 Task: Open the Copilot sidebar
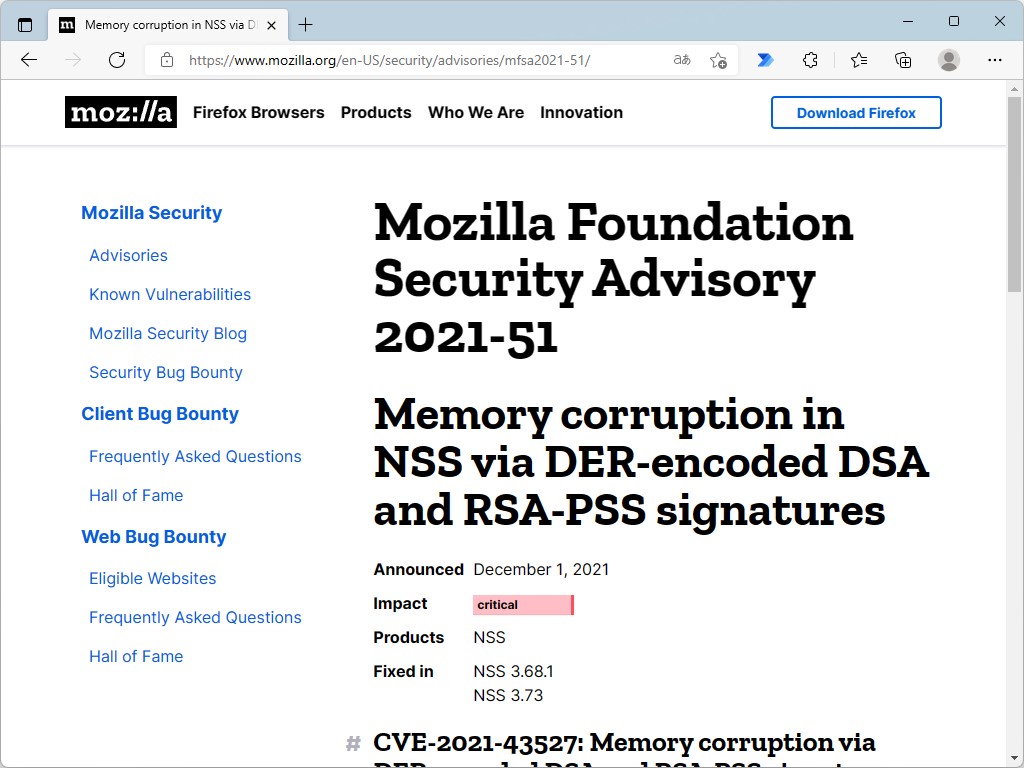tap(765, 60)
